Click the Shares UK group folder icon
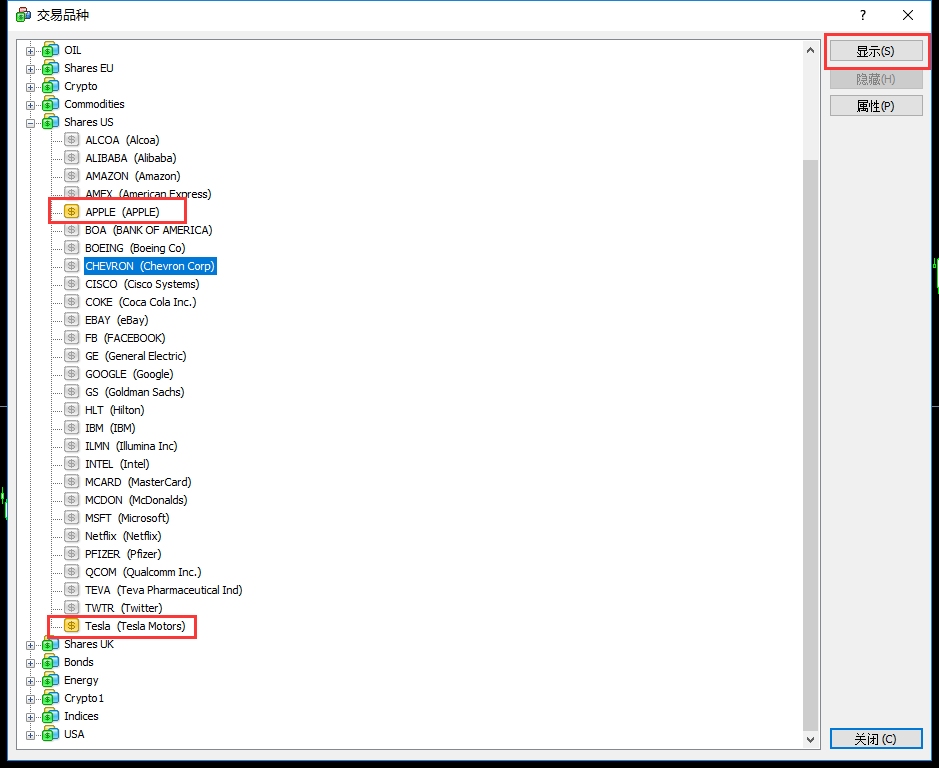The image size is (939, 768). point(51,645)
